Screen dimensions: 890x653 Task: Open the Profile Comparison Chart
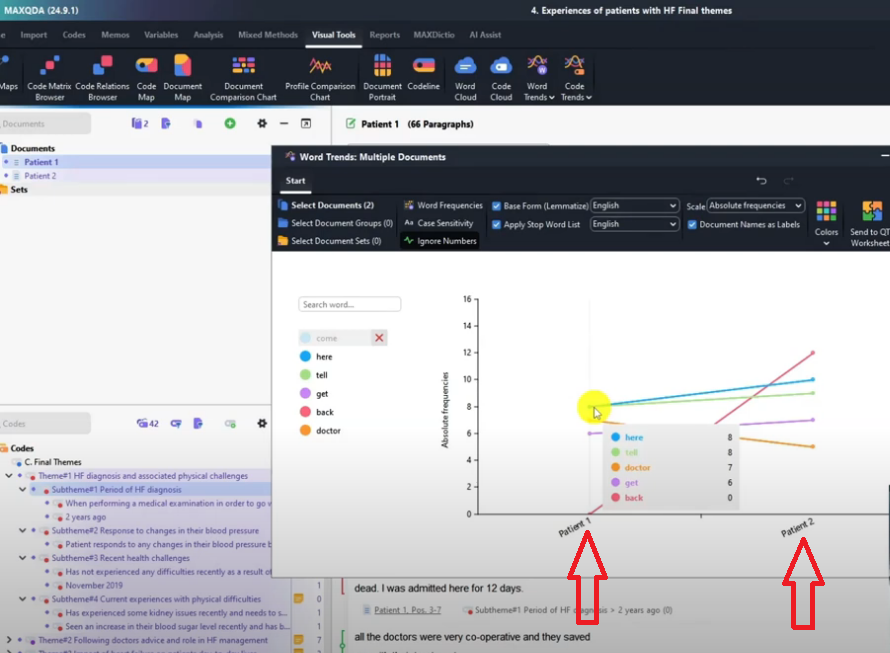320,78
